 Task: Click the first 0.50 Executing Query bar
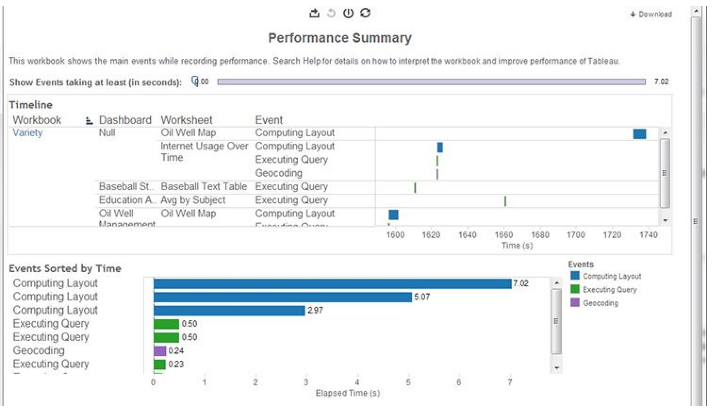[x=166, y=324]
